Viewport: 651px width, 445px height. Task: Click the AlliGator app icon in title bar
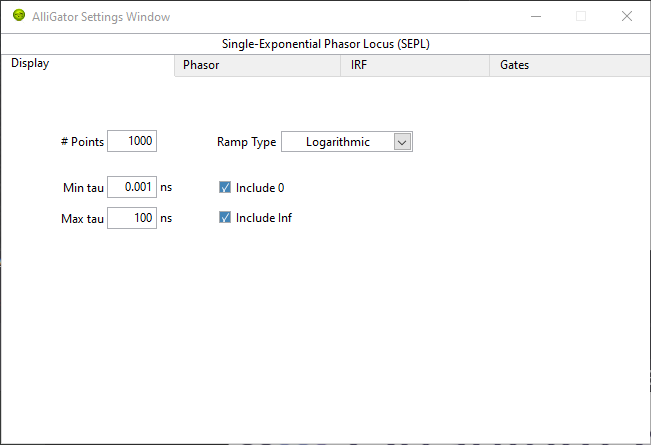click(x=19, y=16)
